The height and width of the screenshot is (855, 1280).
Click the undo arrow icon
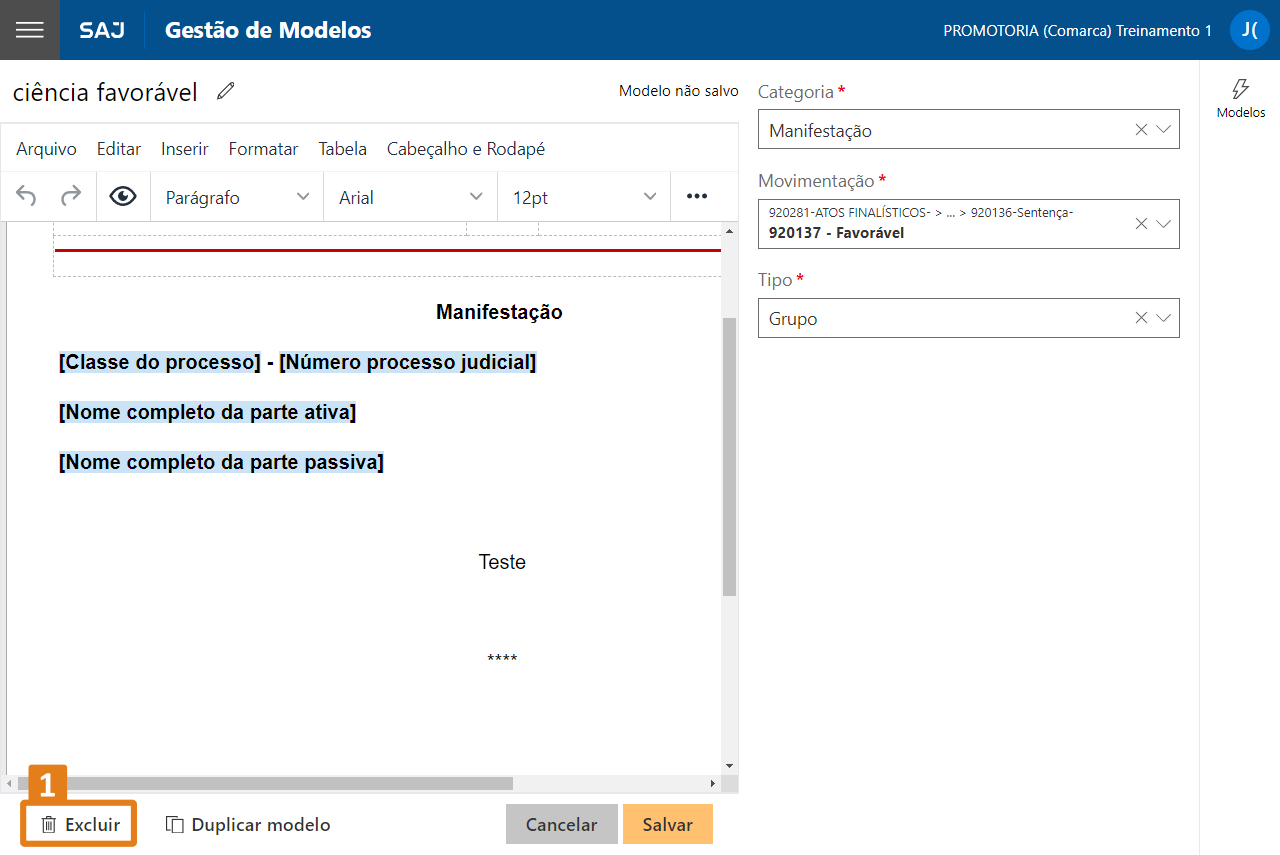27,197
